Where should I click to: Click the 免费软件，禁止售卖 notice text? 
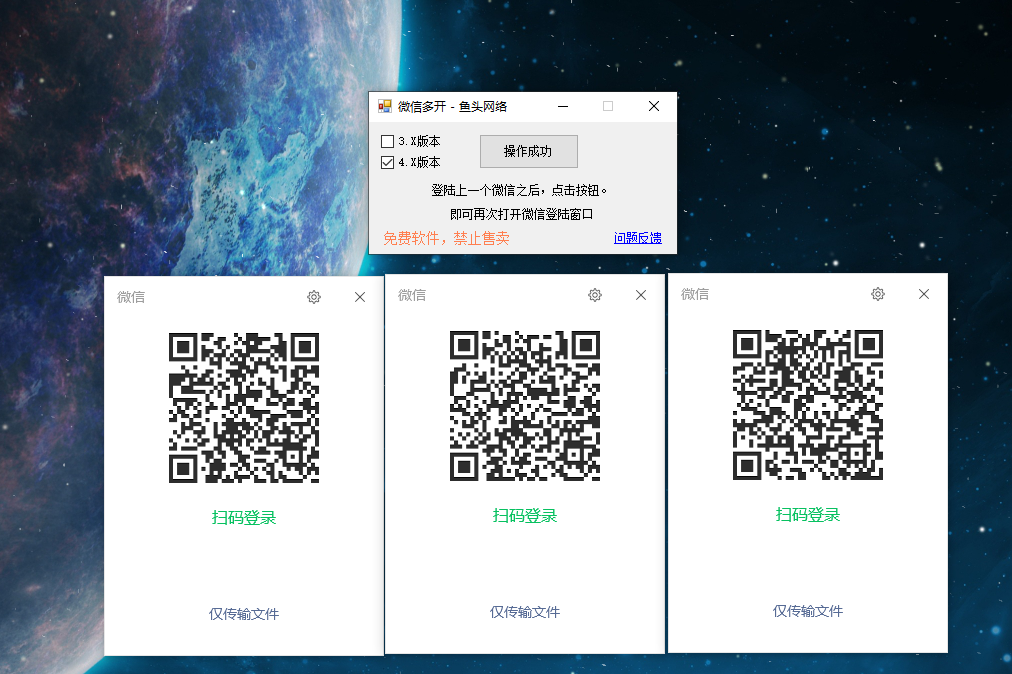pos(447,238)
